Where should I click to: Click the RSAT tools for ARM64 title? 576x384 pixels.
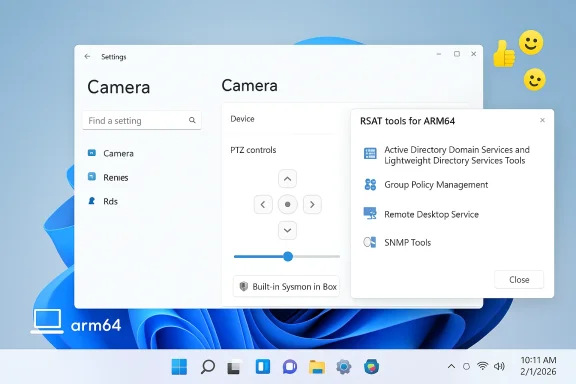point(407,121)
